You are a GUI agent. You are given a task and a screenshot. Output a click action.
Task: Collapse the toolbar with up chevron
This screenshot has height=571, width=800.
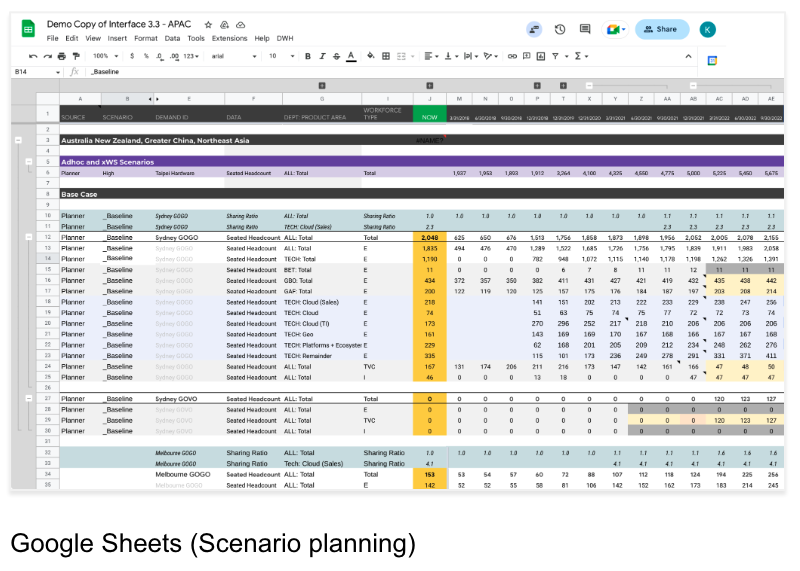[688, 56]
